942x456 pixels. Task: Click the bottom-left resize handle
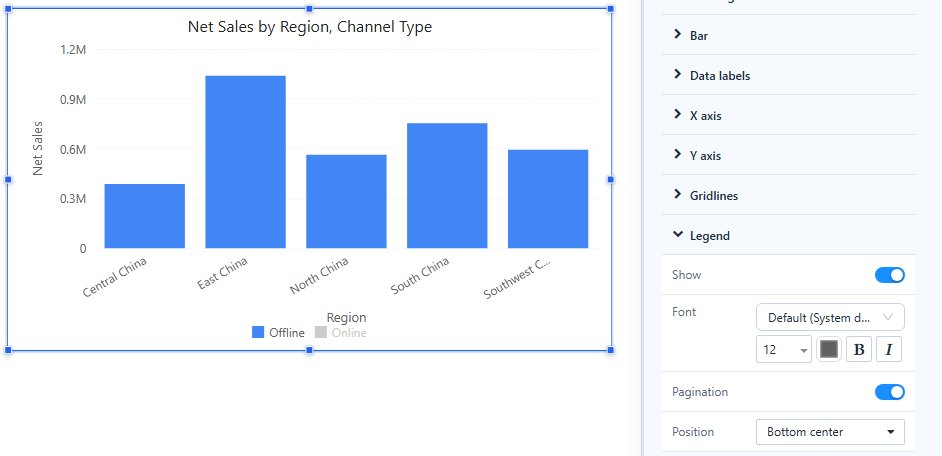(8, 350)
